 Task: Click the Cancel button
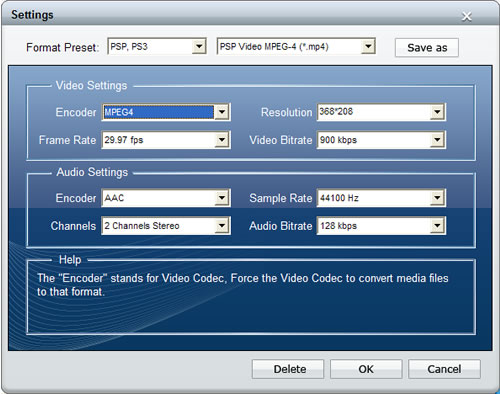[x=444, y=369]
